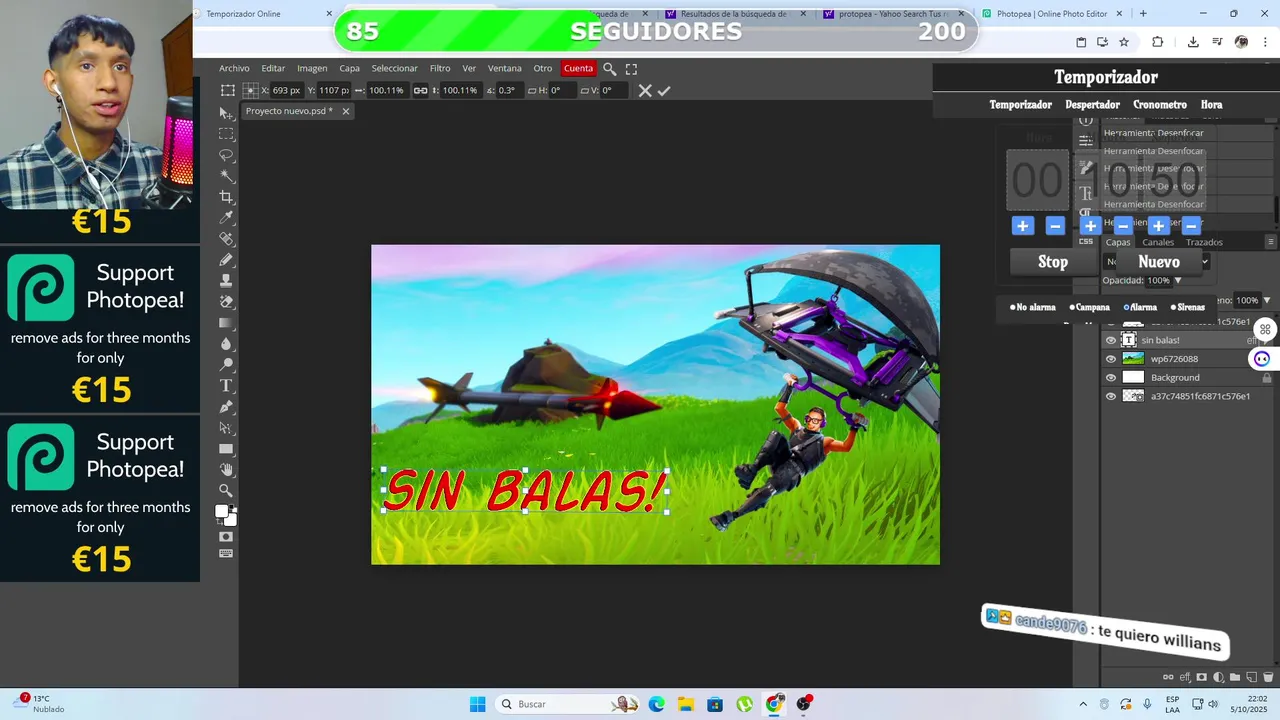The width and height of the screenshot is (1280, 720).
Task: Select the Rectangle shape tool
Action: click(227, 448)
